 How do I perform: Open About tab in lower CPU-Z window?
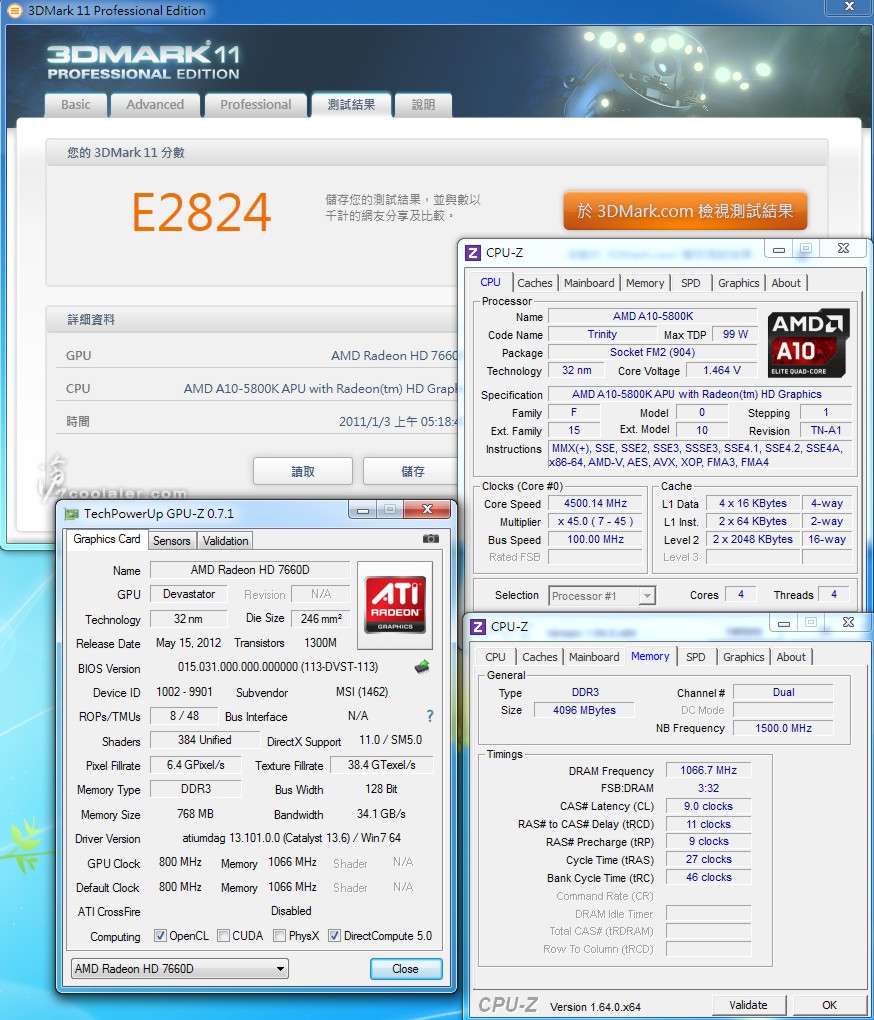tap(791, 657)
